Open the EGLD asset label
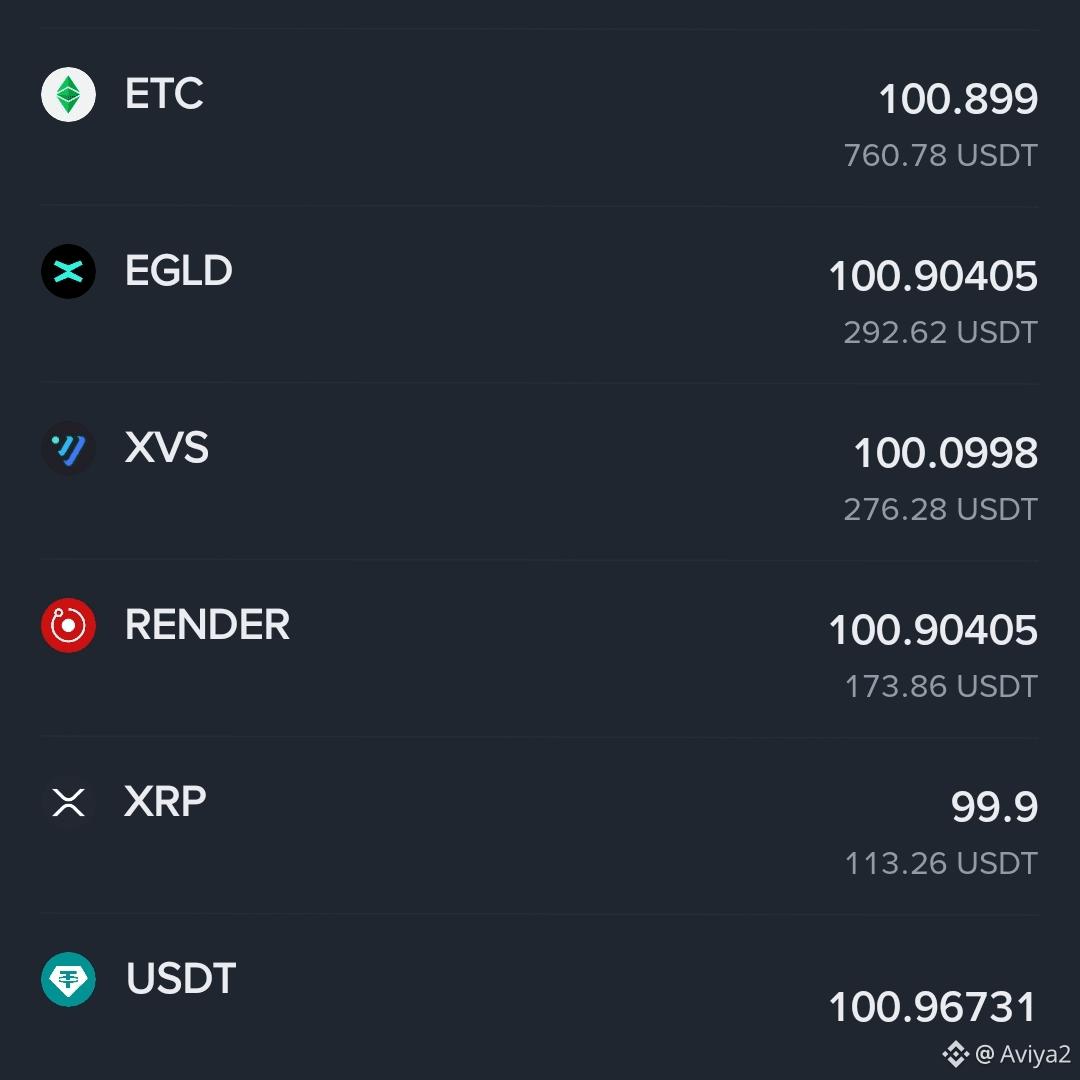 coord(178,271)
